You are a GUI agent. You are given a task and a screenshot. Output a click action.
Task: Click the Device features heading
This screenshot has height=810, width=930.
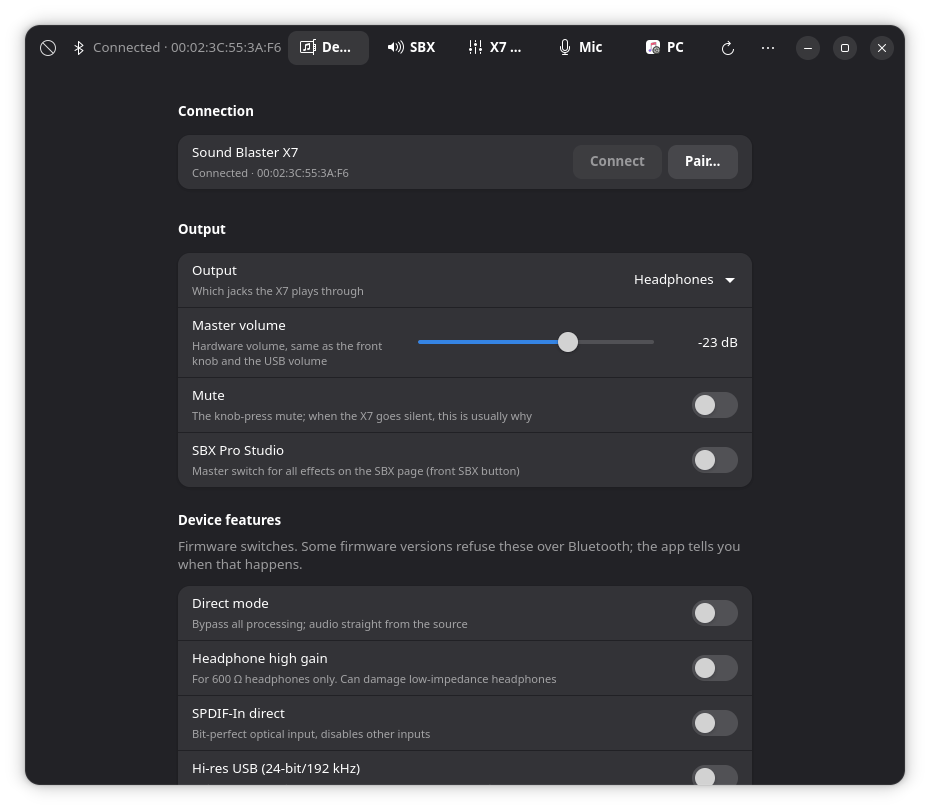(230, 520)
